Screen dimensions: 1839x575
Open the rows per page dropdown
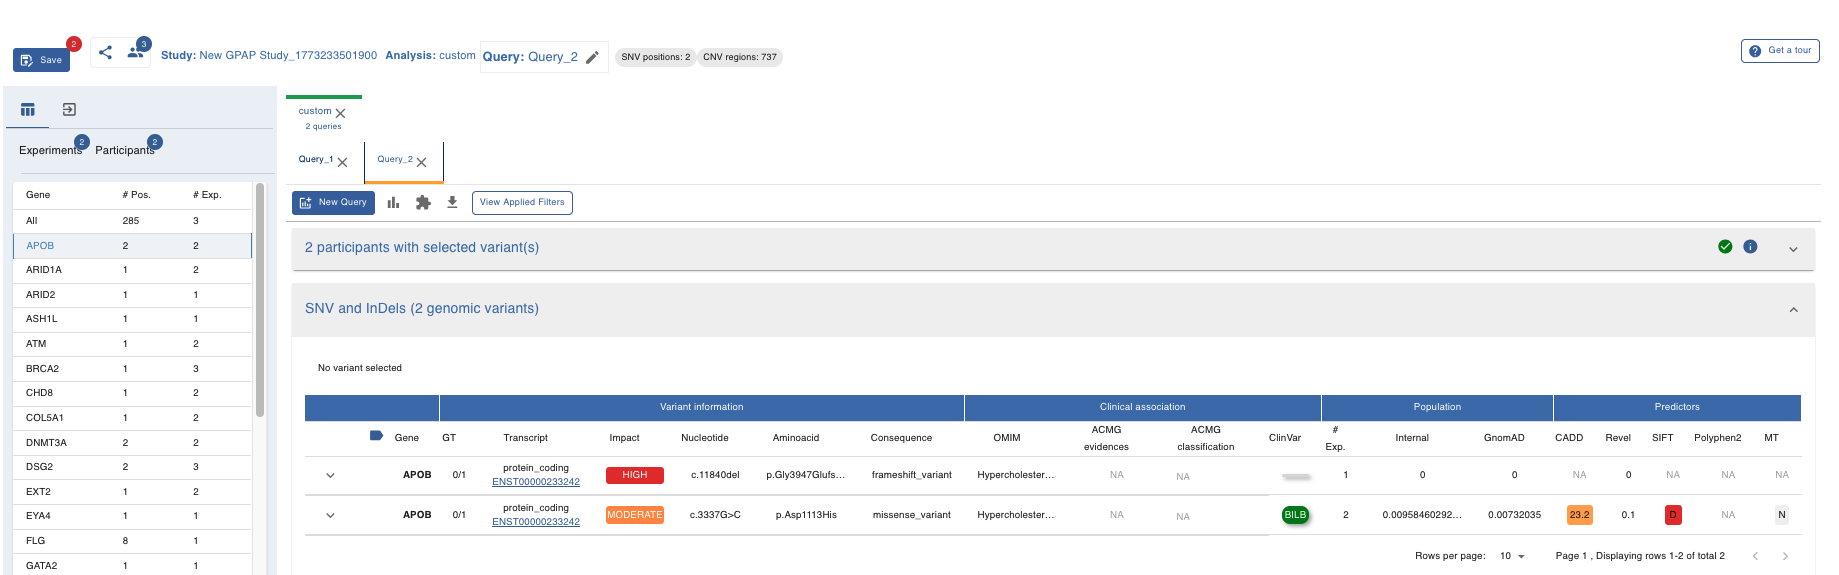click(x=1512, y=556)
